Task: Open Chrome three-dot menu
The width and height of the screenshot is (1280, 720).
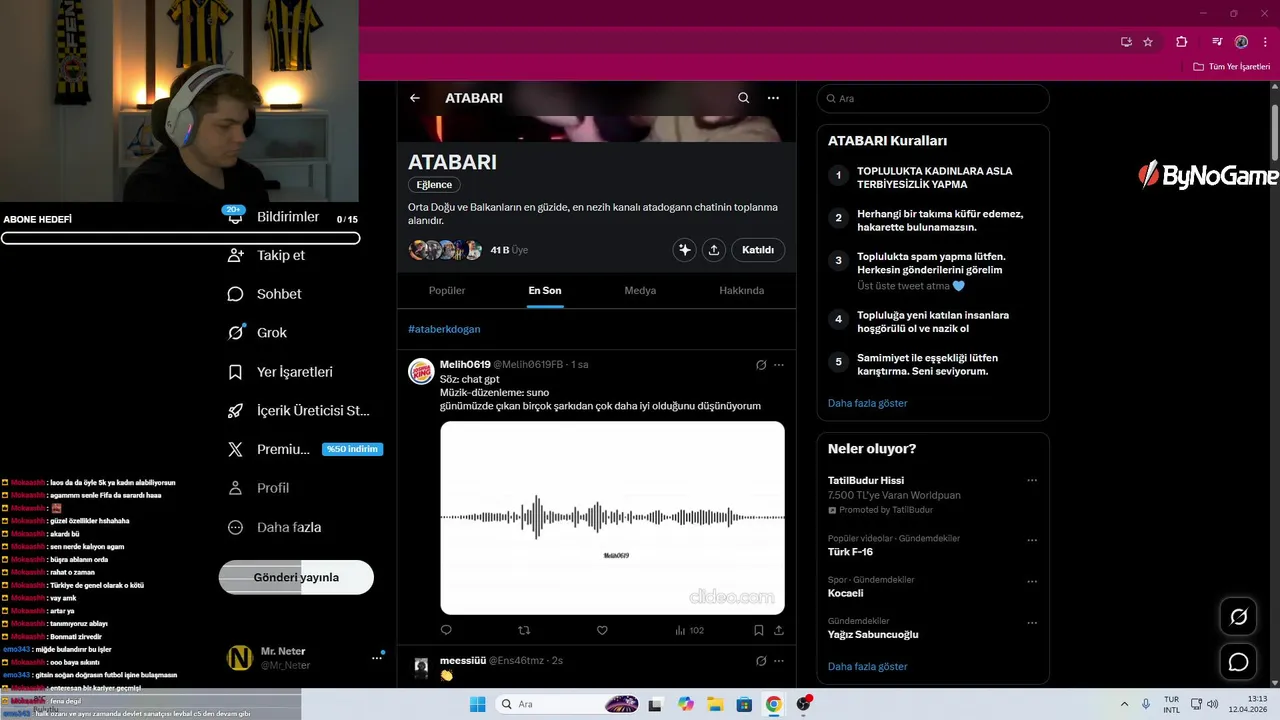Action: click(1265, 42)
